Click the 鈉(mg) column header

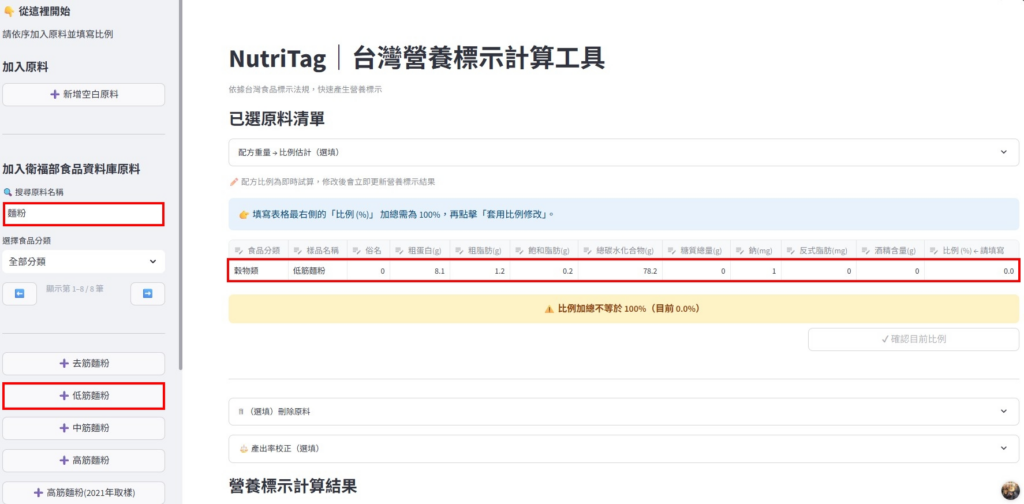756,250
